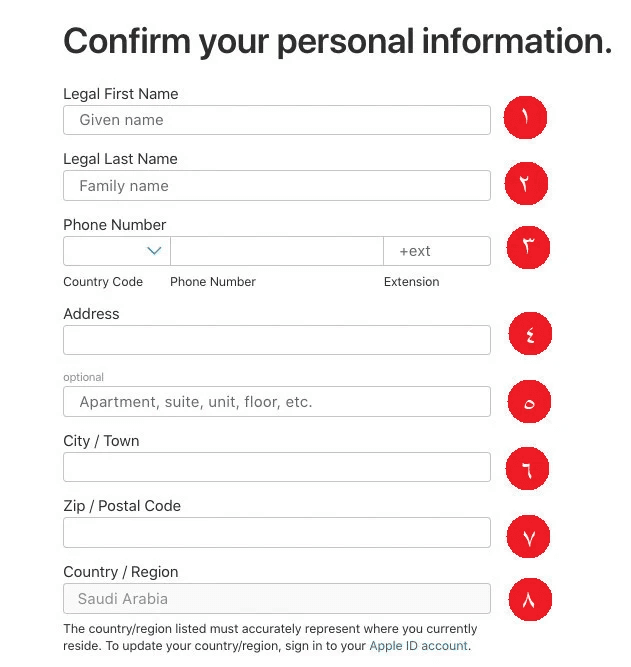
Task: Click the +ext extension field
Action: 436,251
